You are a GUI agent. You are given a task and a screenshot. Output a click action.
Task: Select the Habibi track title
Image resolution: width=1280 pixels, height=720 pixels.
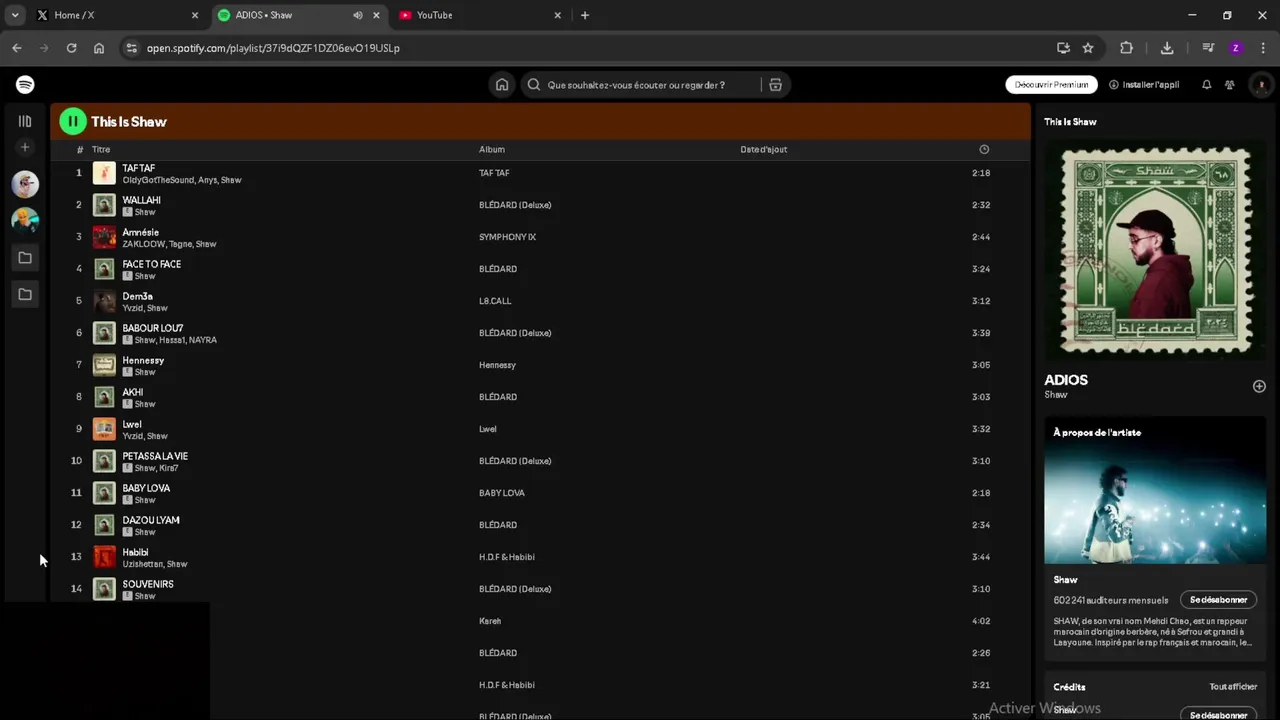(x=135, y=552)
